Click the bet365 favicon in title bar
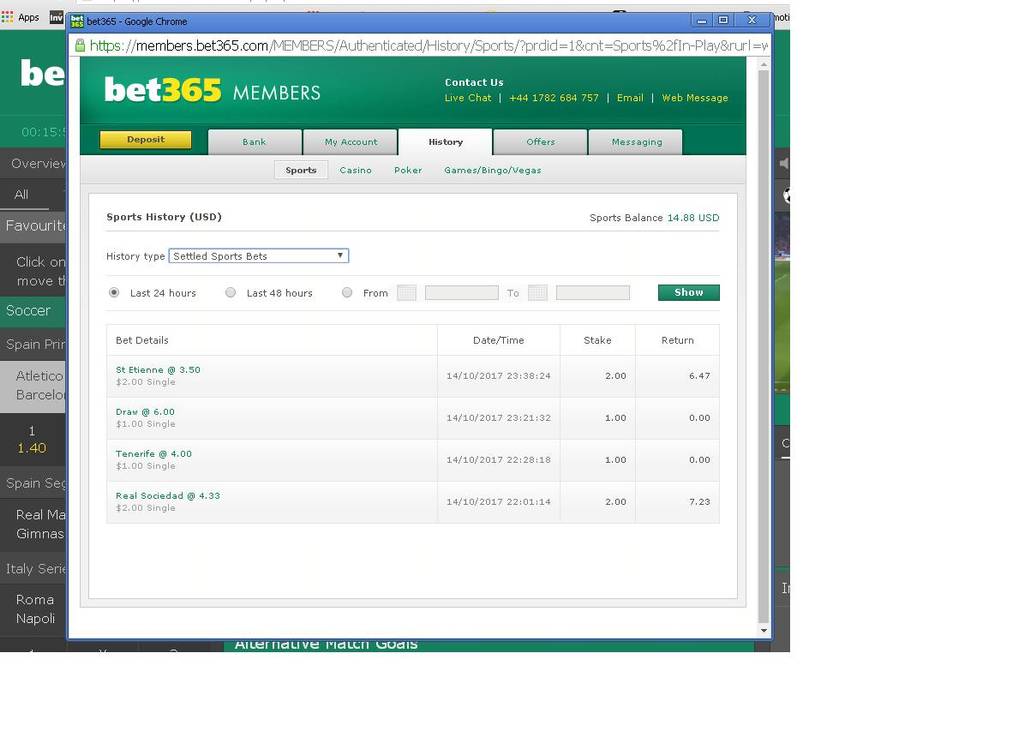Viewport: 1024px width, 737px height. point(77,21)
